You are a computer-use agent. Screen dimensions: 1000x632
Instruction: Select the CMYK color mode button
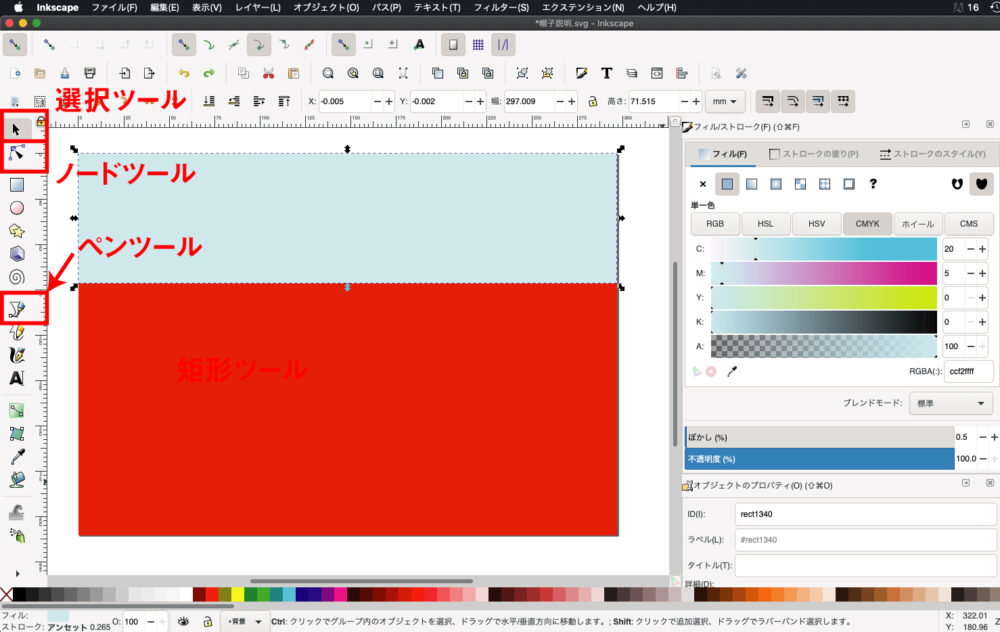[867, 224]
